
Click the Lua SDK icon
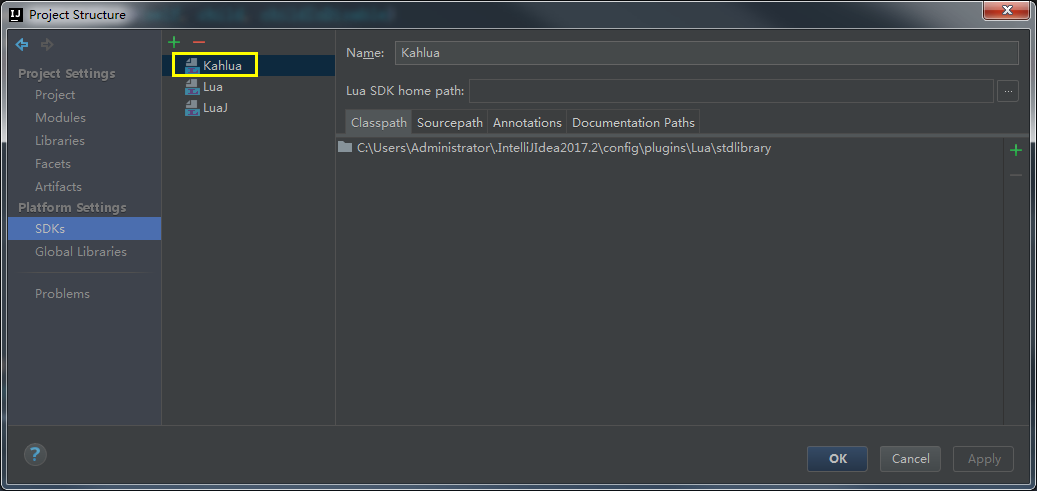192,87
